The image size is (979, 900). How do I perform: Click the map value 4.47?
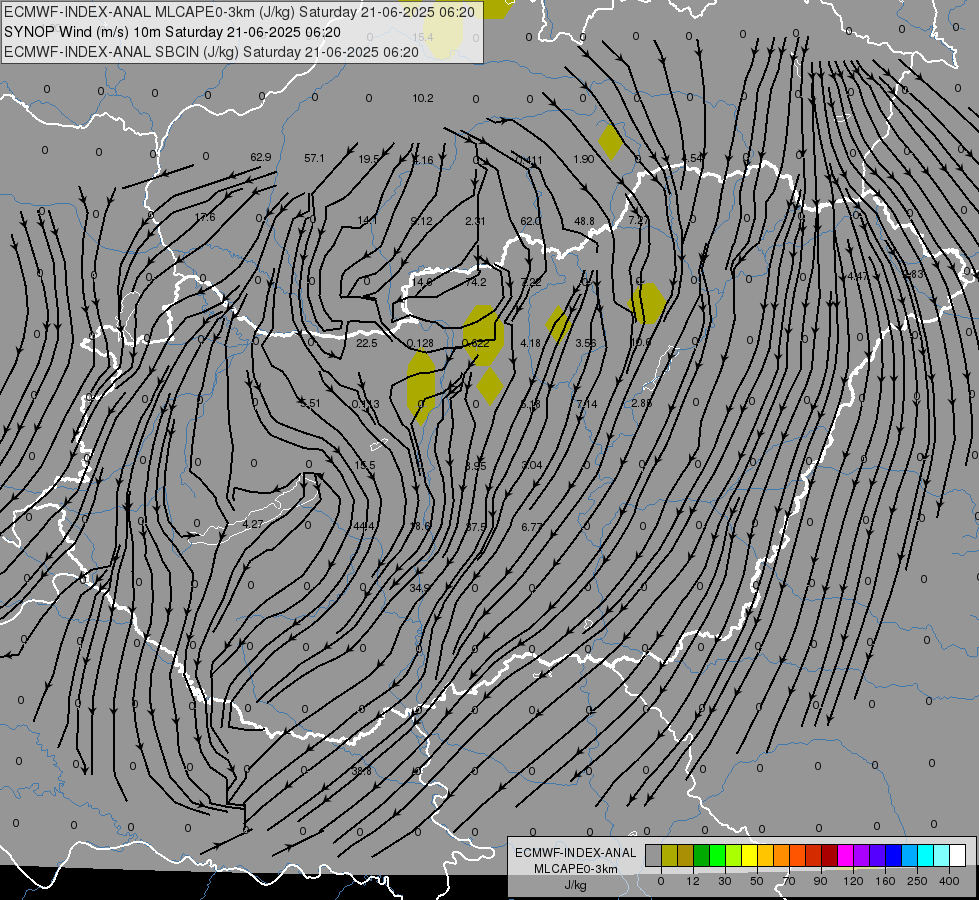pyautogui.click(x=858, y=276)
